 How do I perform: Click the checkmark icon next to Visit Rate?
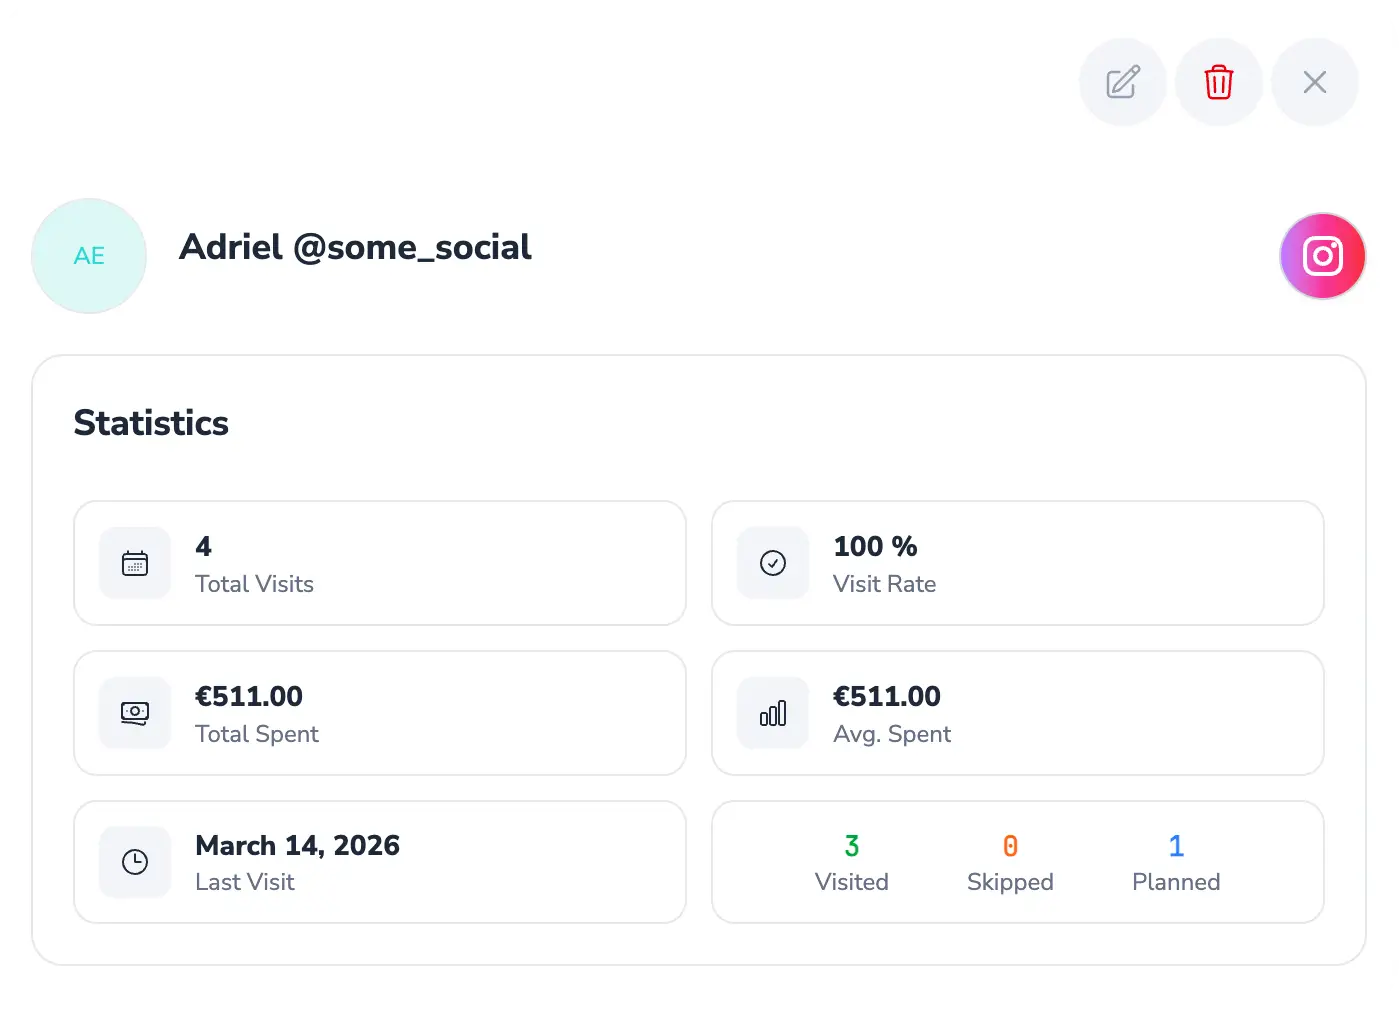772,563
